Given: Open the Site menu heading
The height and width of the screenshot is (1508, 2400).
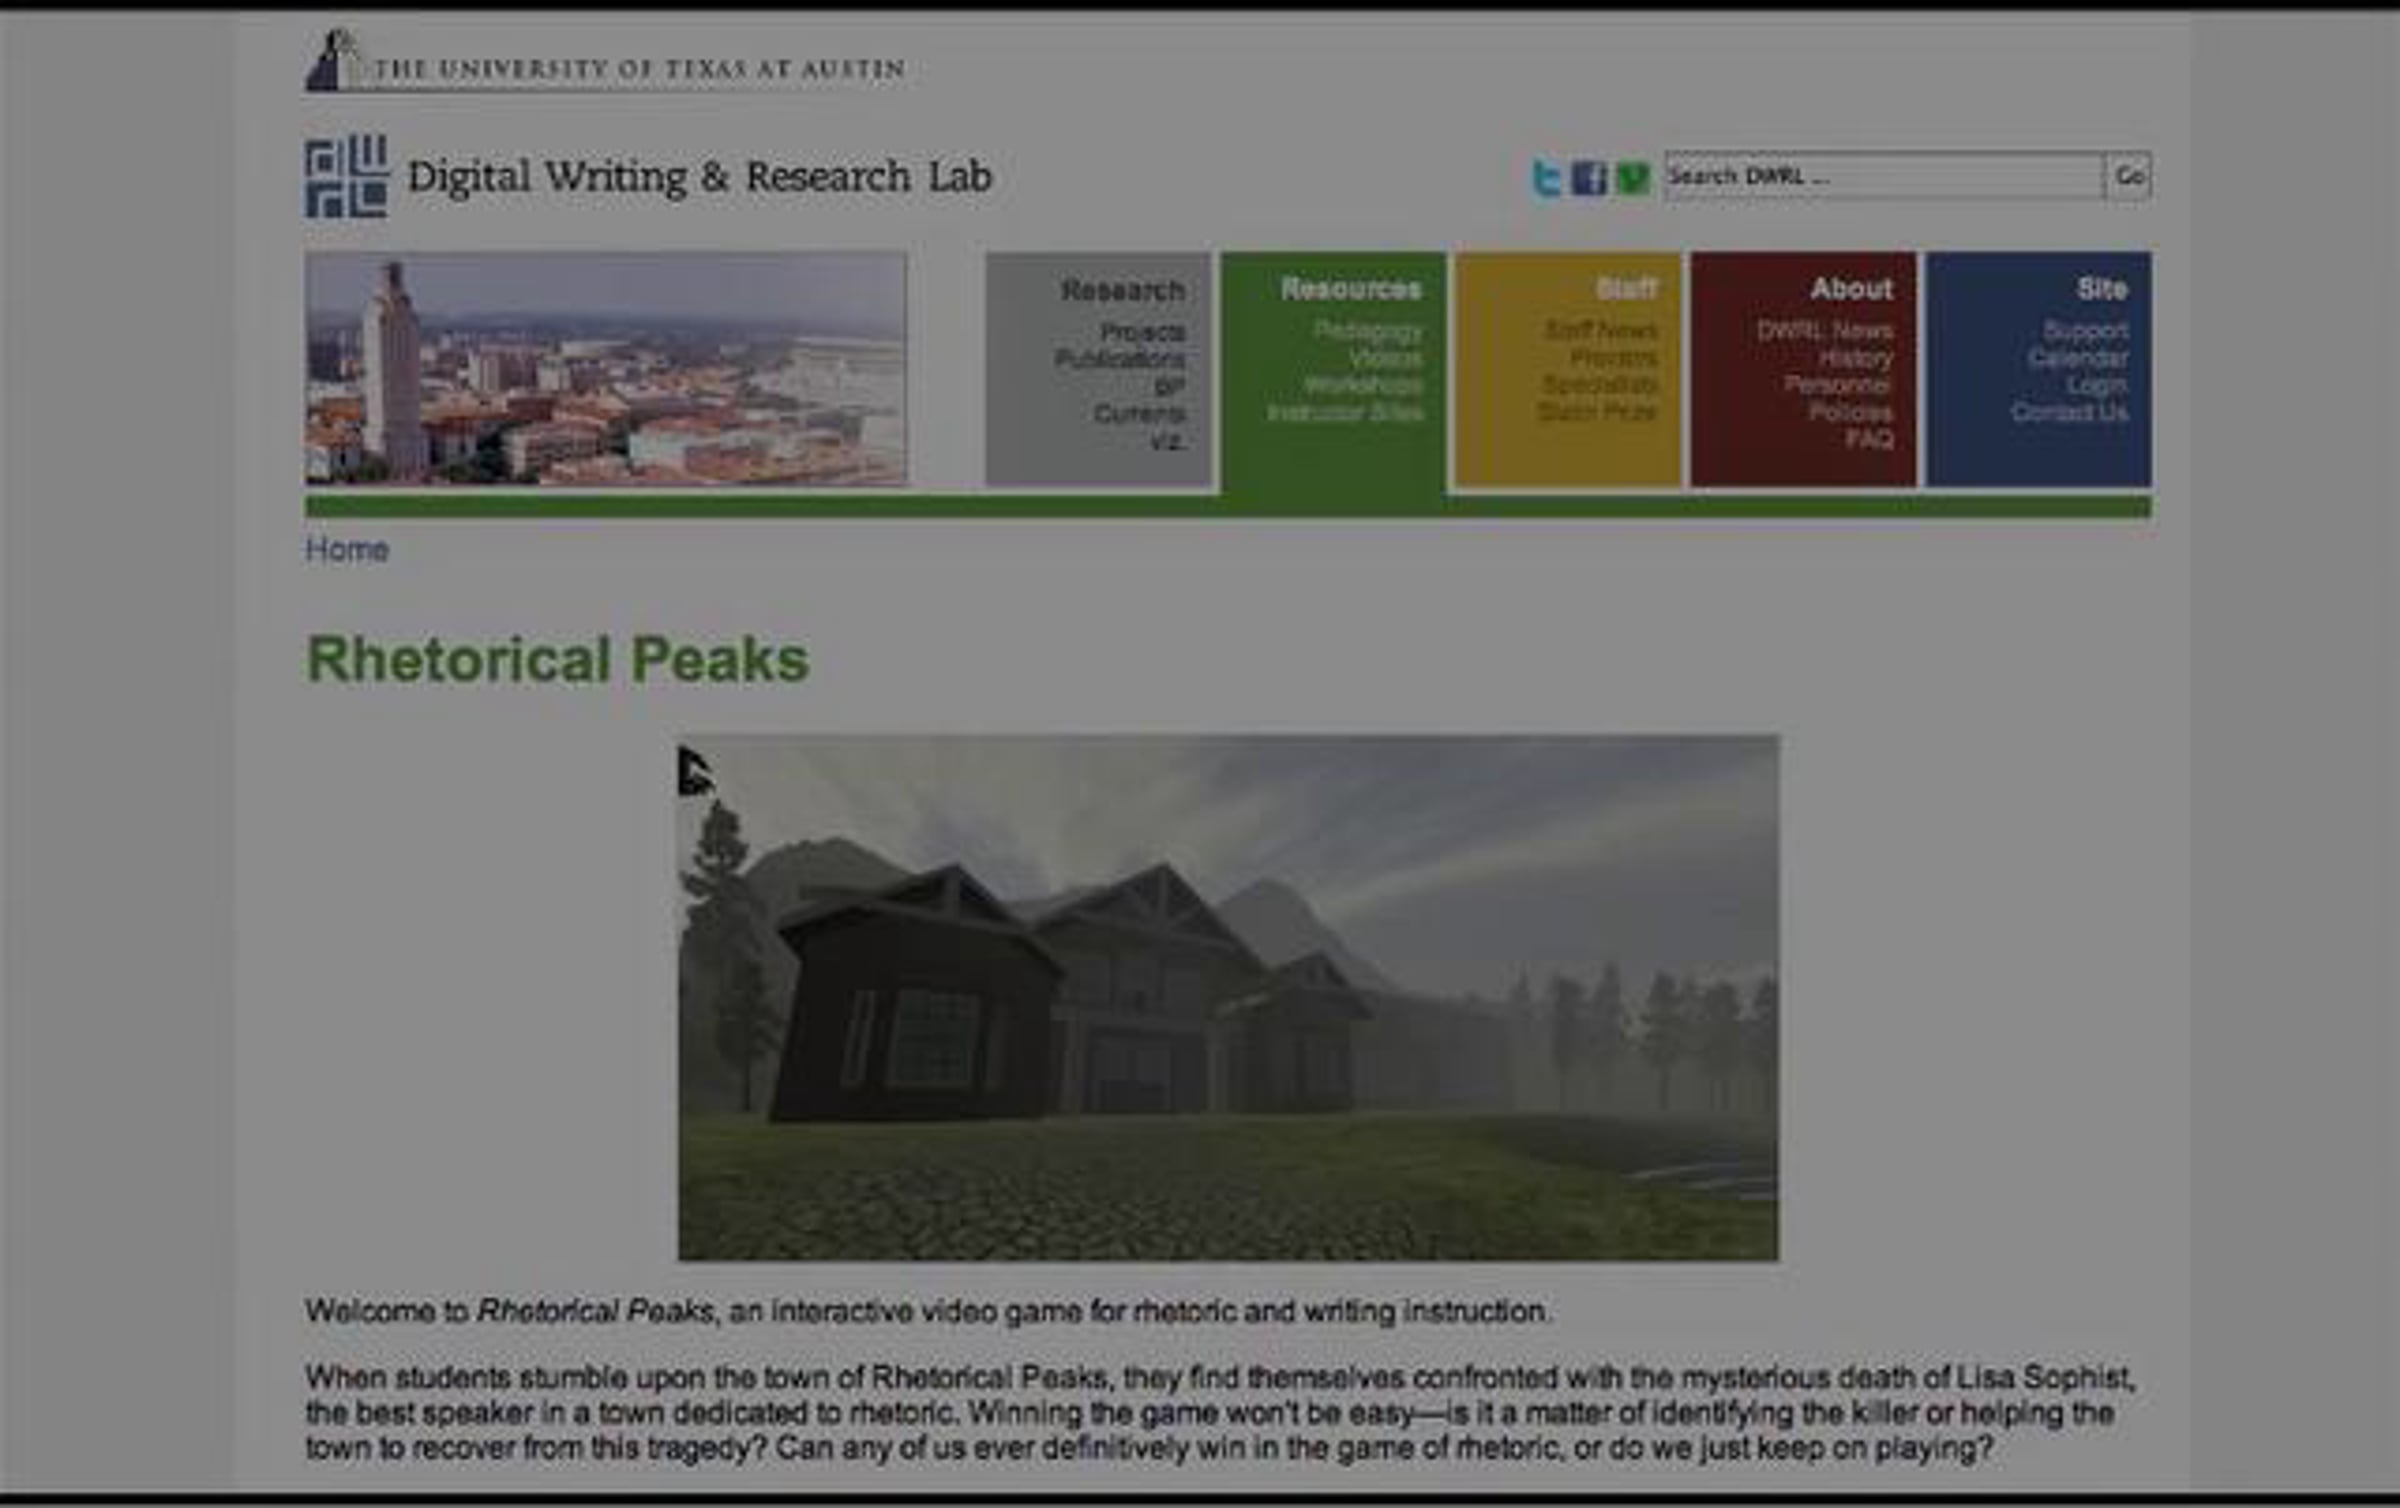Looking at the screenshot, I should [x=2101, y=289].
